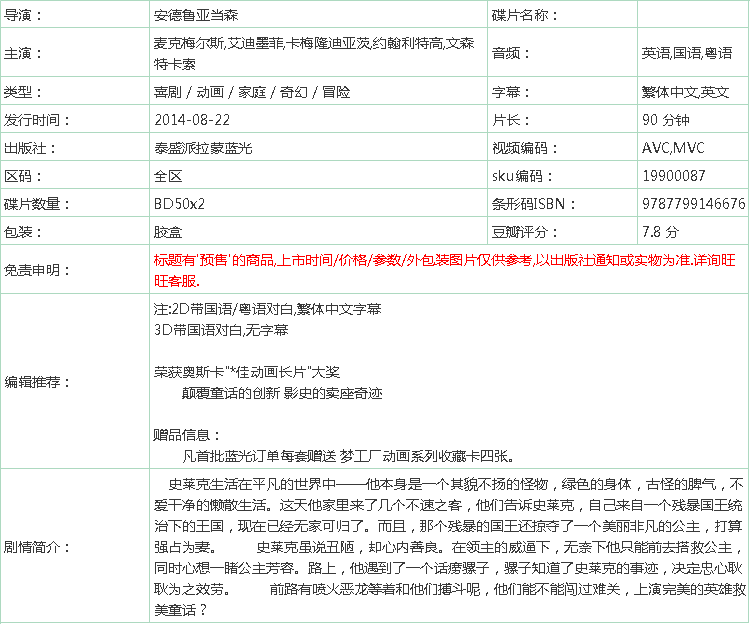
Task: Select ISBN barcode 9787799146676
Action: 693,204
